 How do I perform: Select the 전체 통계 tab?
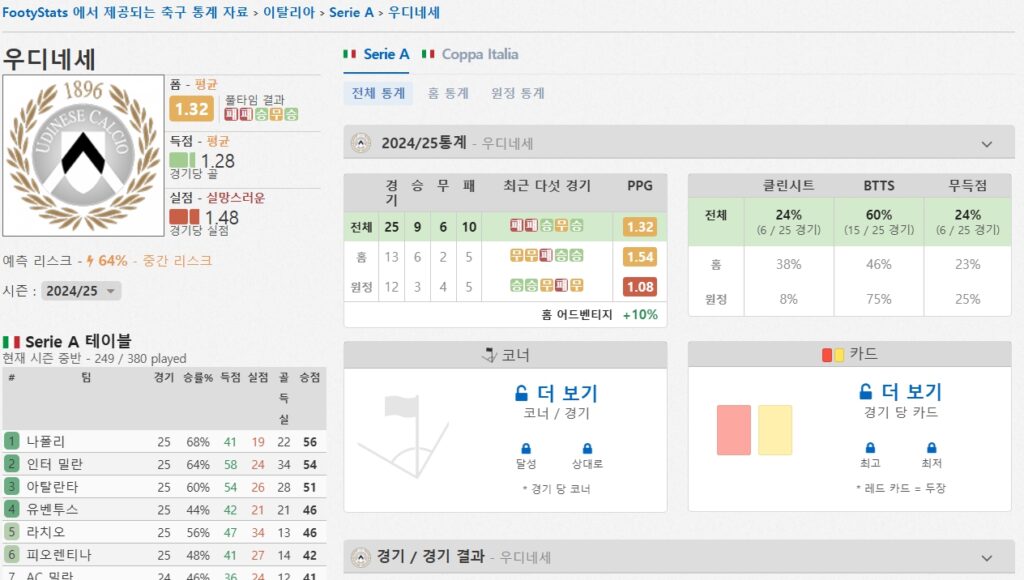click(378, 93)
